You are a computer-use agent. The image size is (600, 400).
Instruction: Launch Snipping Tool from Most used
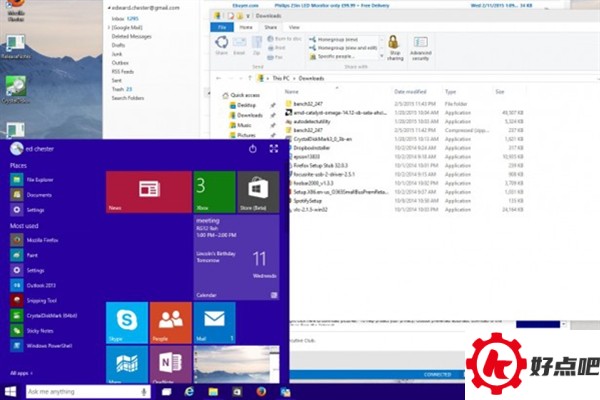click(34, 300)
